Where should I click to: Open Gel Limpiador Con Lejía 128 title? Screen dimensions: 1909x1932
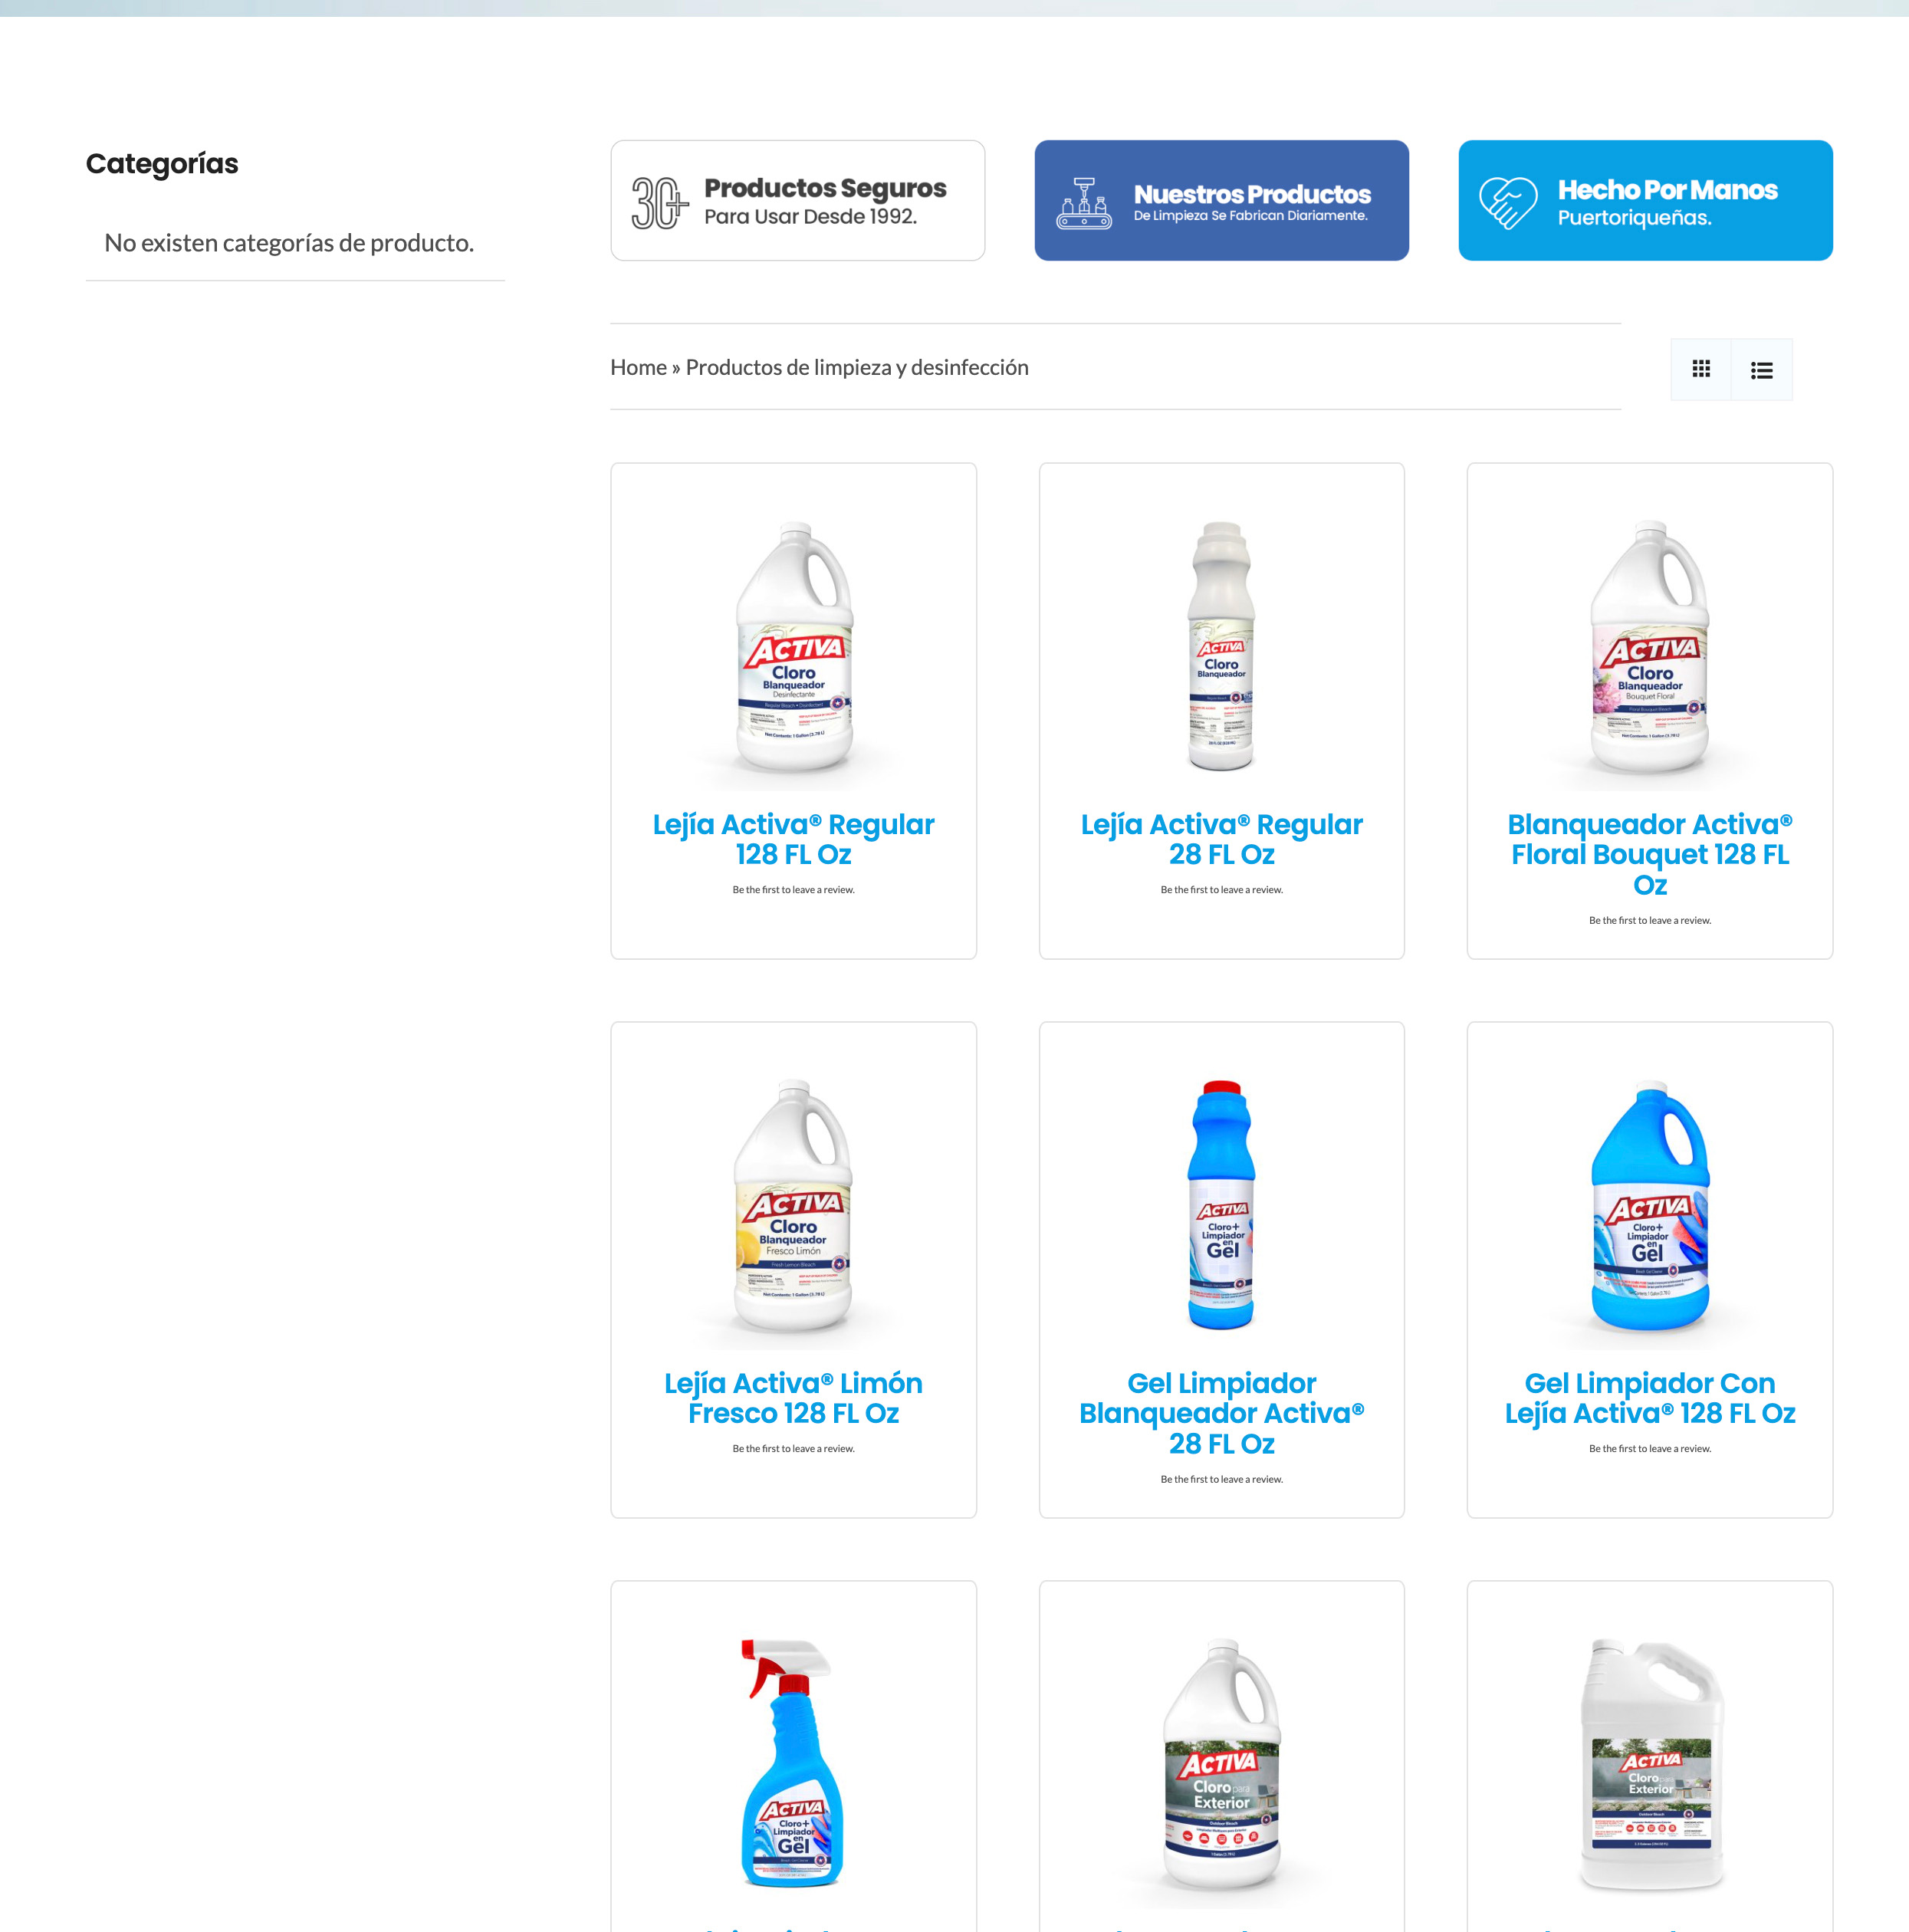tap(1649, 1398)
